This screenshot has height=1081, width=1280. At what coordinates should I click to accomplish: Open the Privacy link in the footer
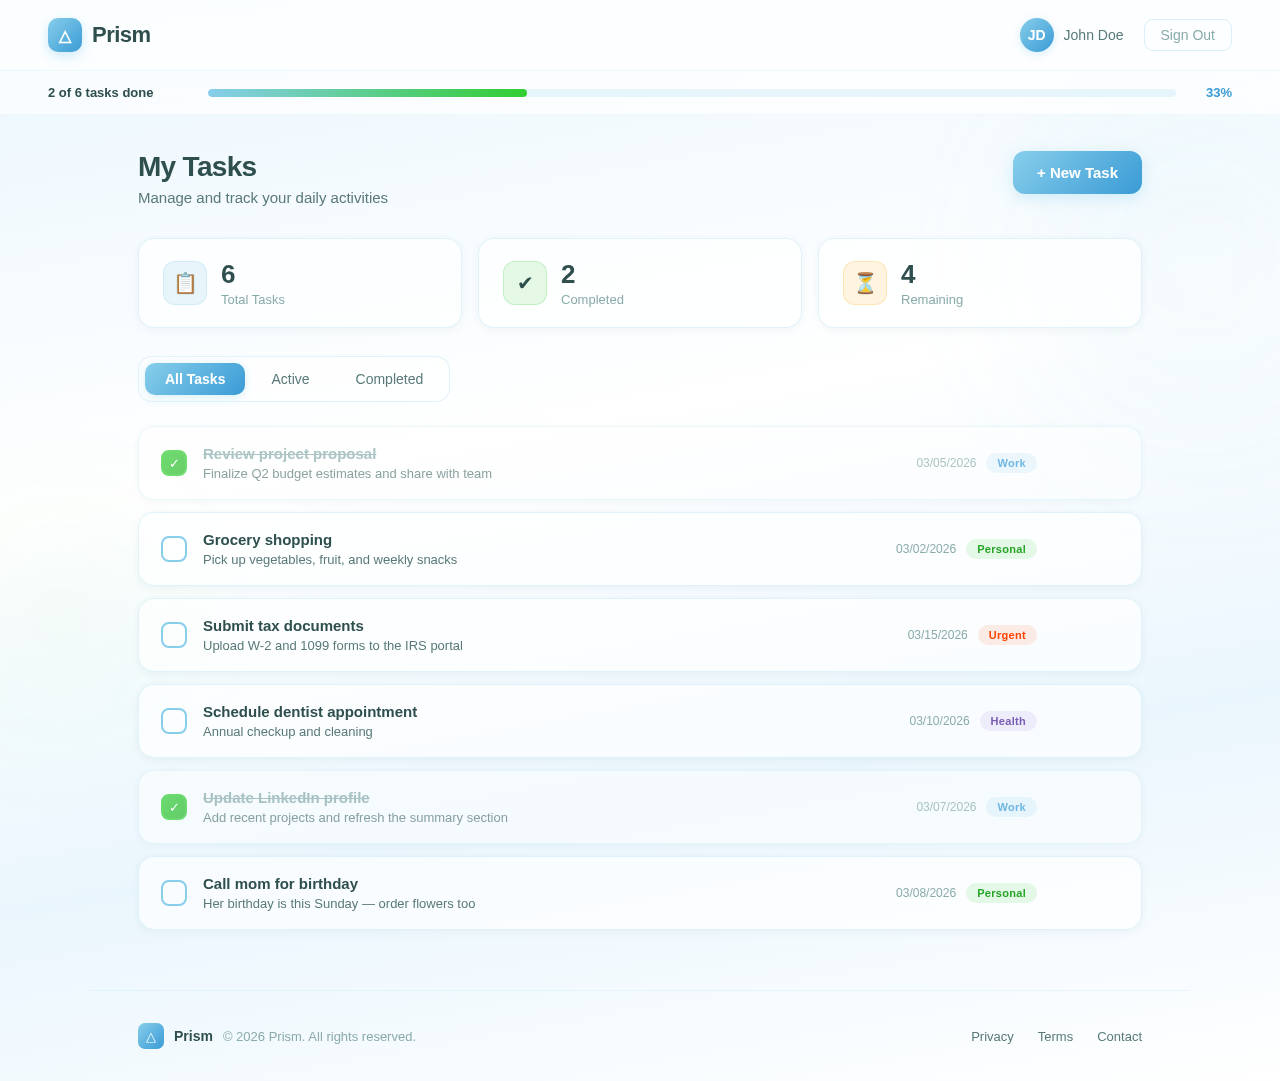[991, 1037]
